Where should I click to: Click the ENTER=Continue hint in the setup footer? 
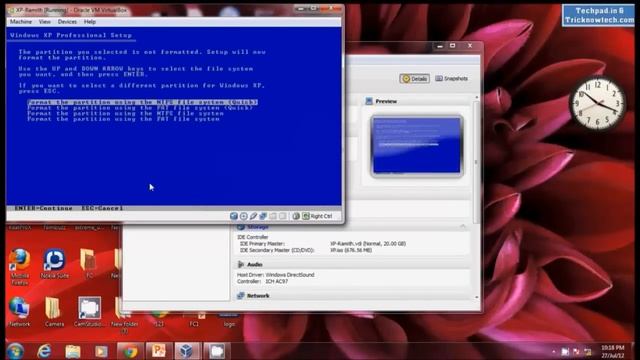43,208
